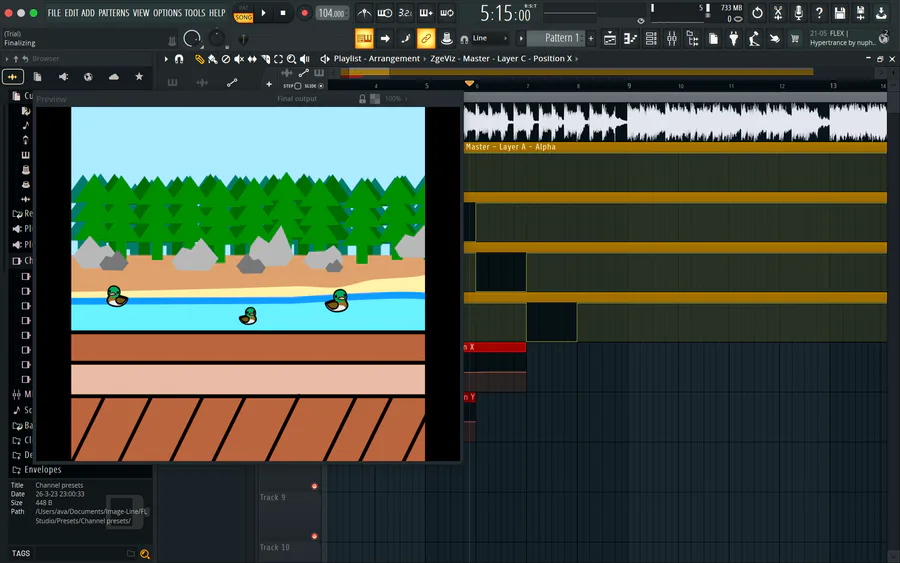Click the stamp note icon

click(x=447, y=38)
